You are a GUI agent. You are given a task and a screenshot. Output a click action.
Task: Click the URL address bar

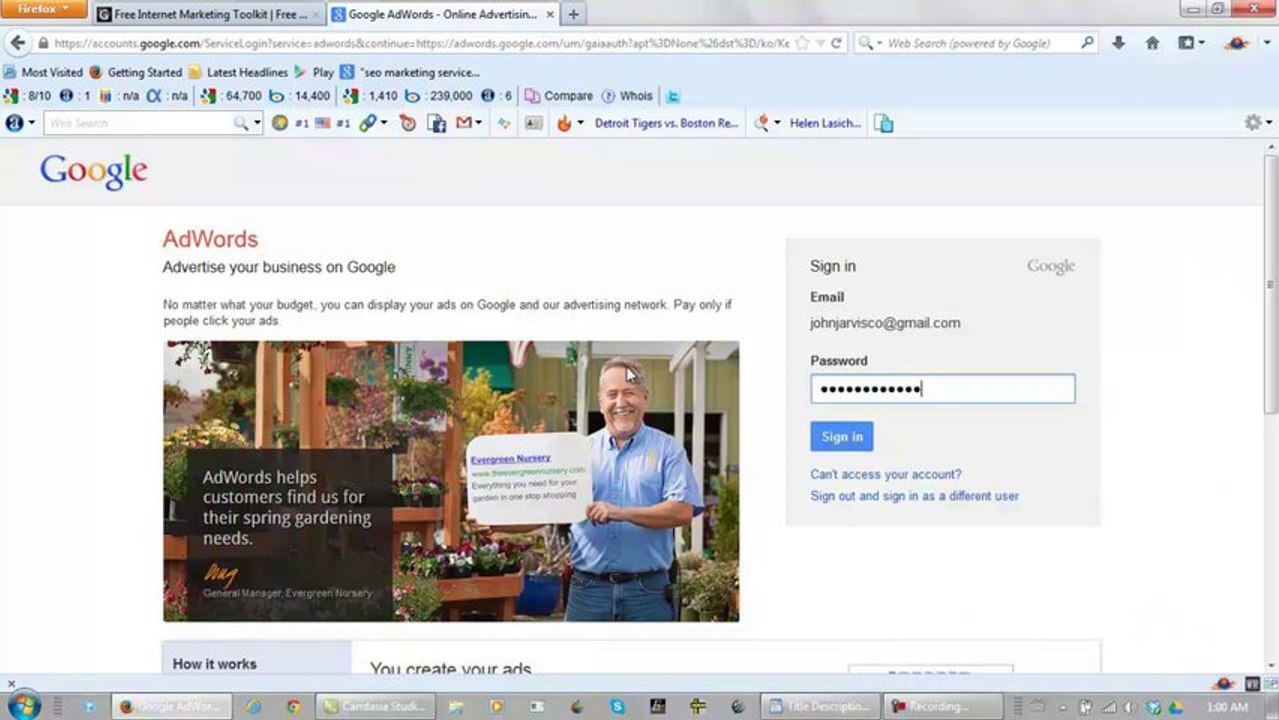[420, 43]
